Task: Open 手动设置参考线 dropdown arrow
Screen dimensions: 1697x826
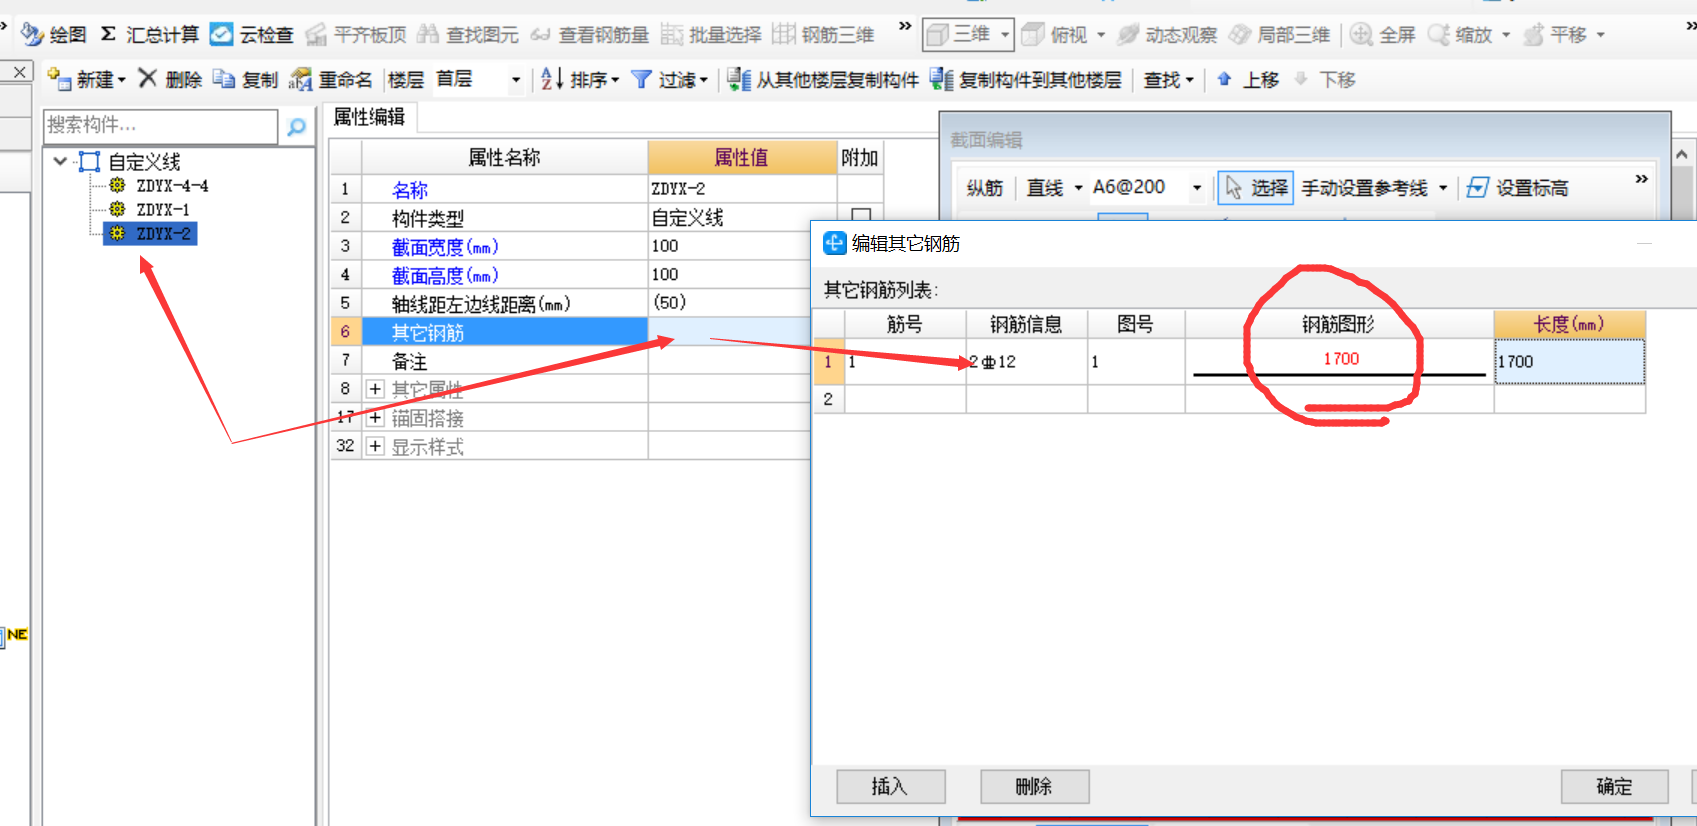Action: pyautogui.click(x=1443, y=187)
